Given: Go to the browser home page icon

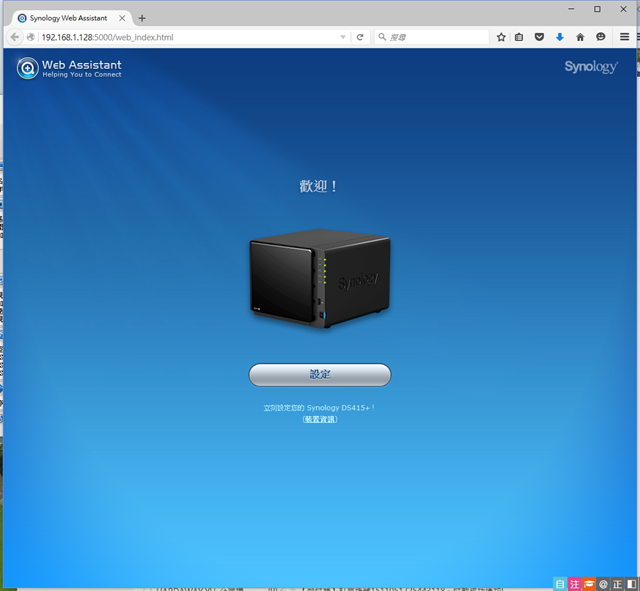Looking at the screenshot, I should (x=580, y=37).
